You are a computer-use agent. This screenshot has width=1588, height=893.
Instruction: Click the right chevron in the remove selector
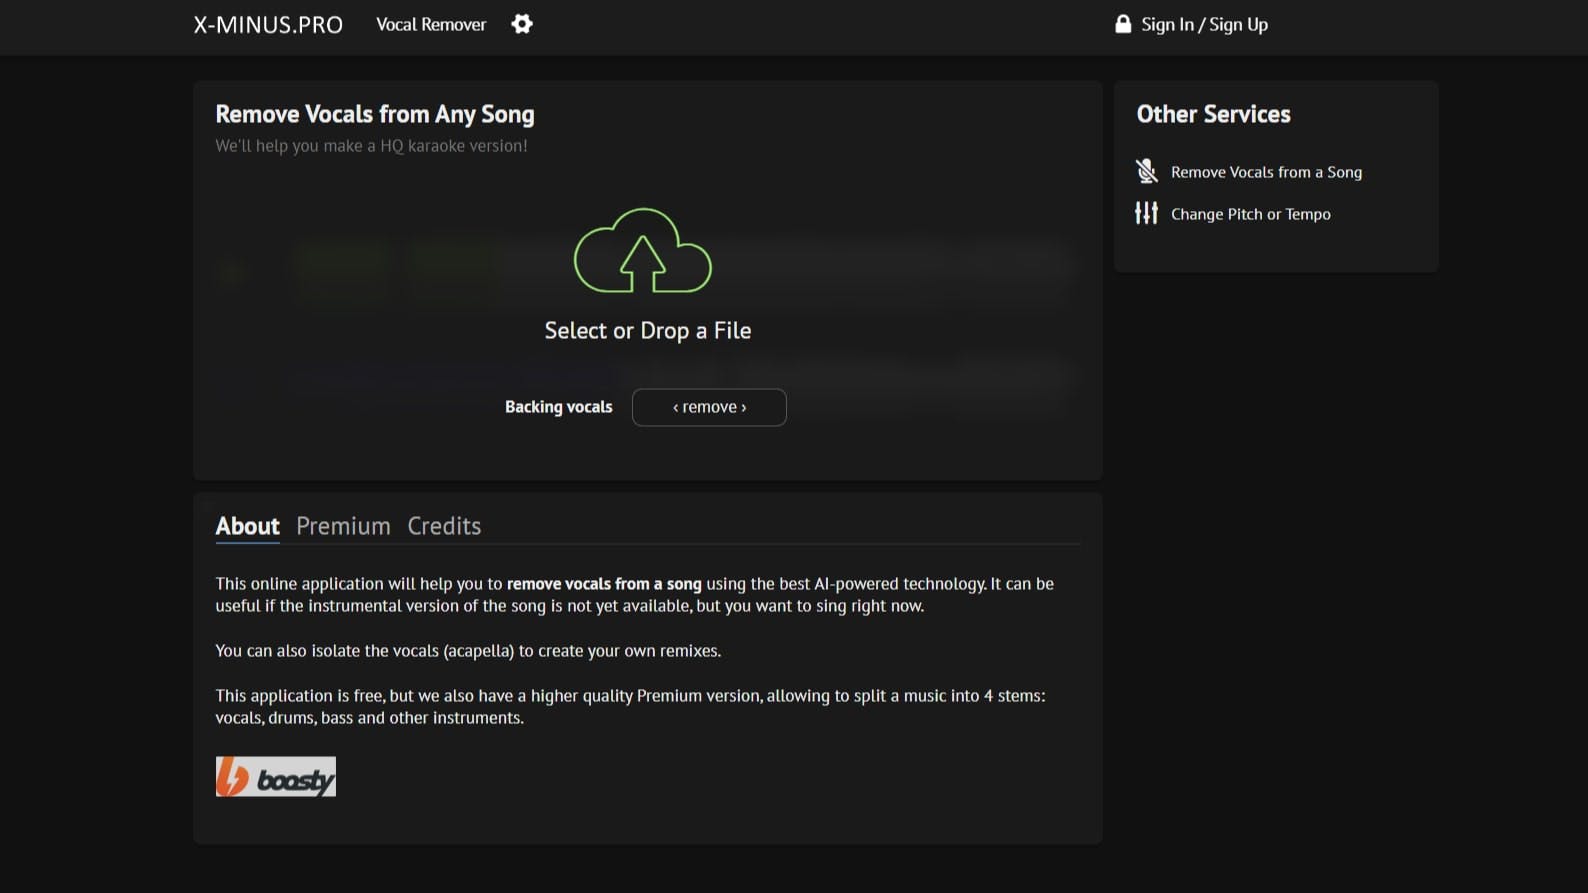tap(744, 408)
